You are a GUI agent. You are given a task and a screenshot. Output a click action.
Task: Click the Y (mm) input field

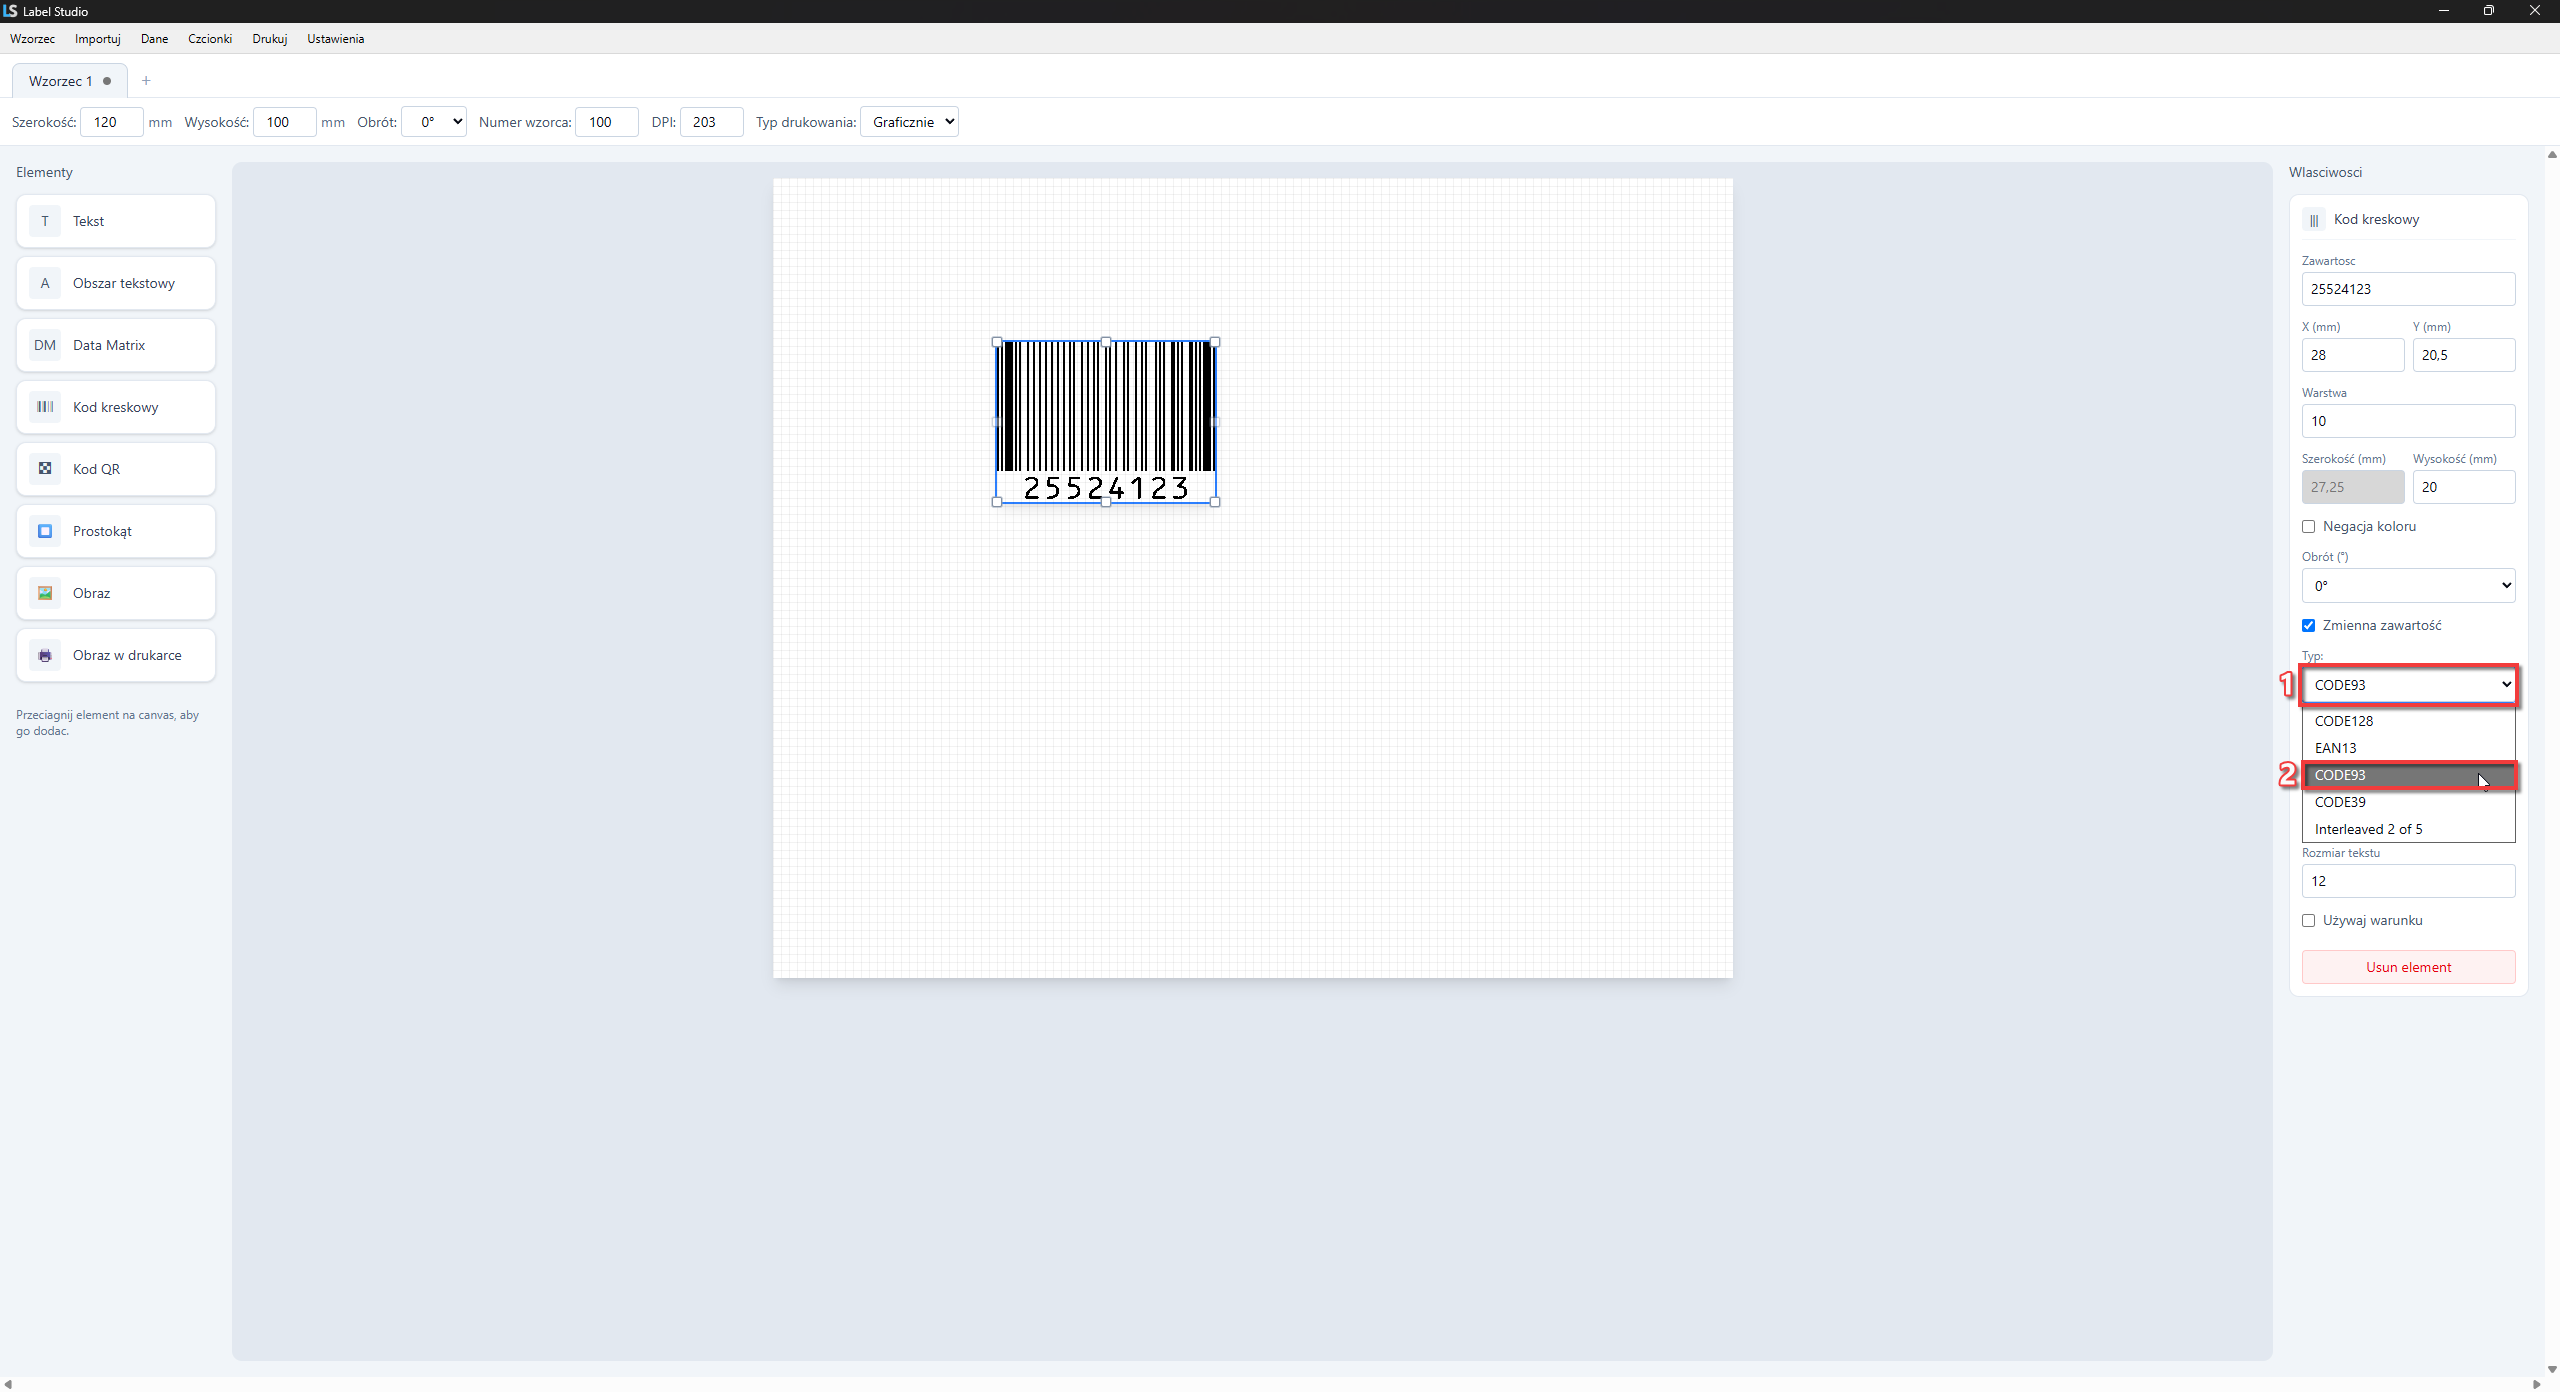click(2463, 355)
